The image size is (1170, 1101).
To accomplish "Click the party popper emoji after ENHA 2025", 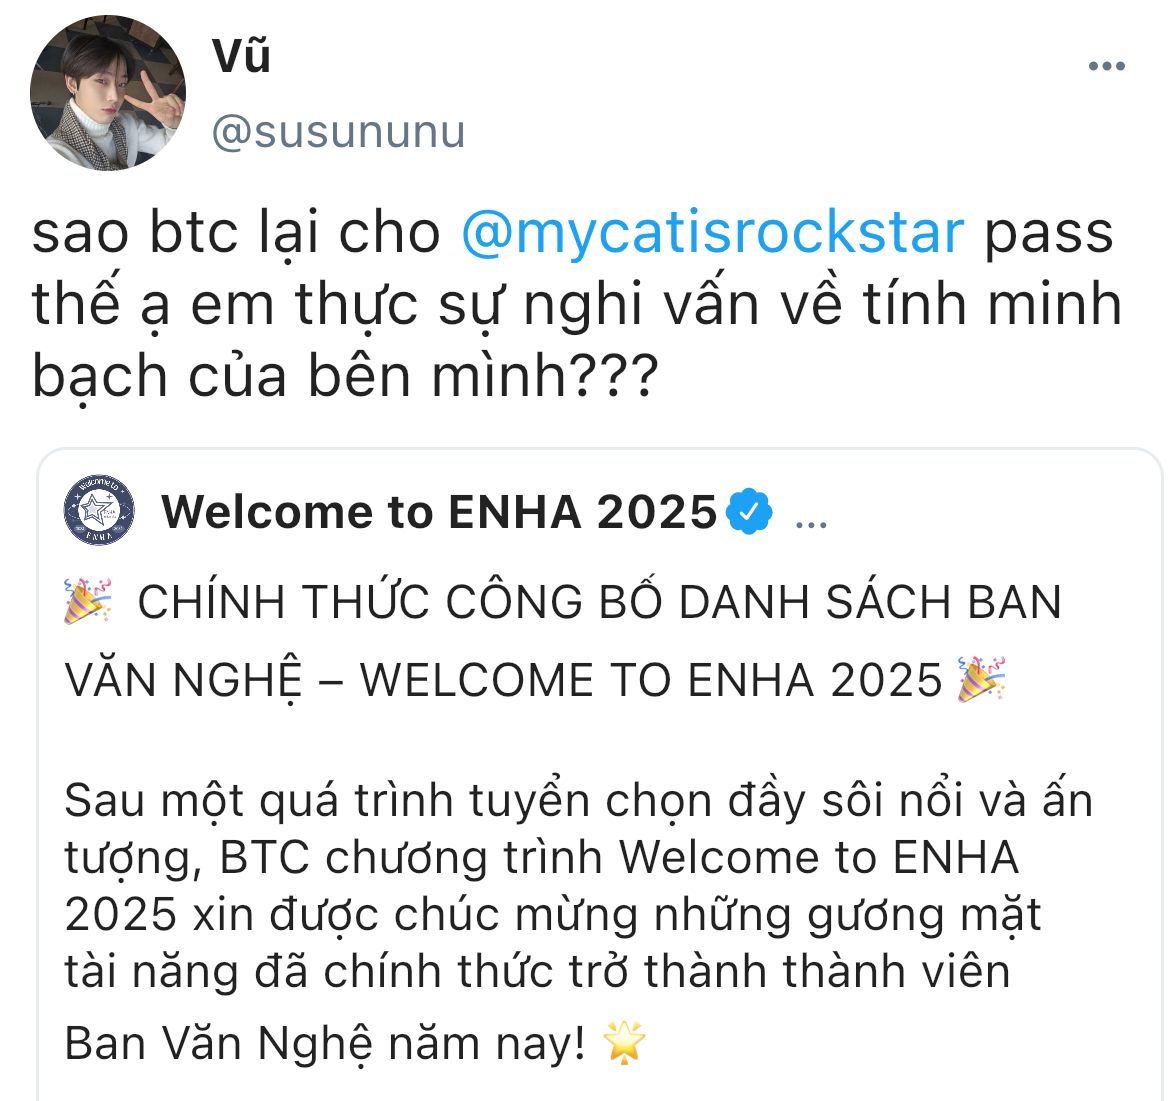I will [x=982, y=679].
